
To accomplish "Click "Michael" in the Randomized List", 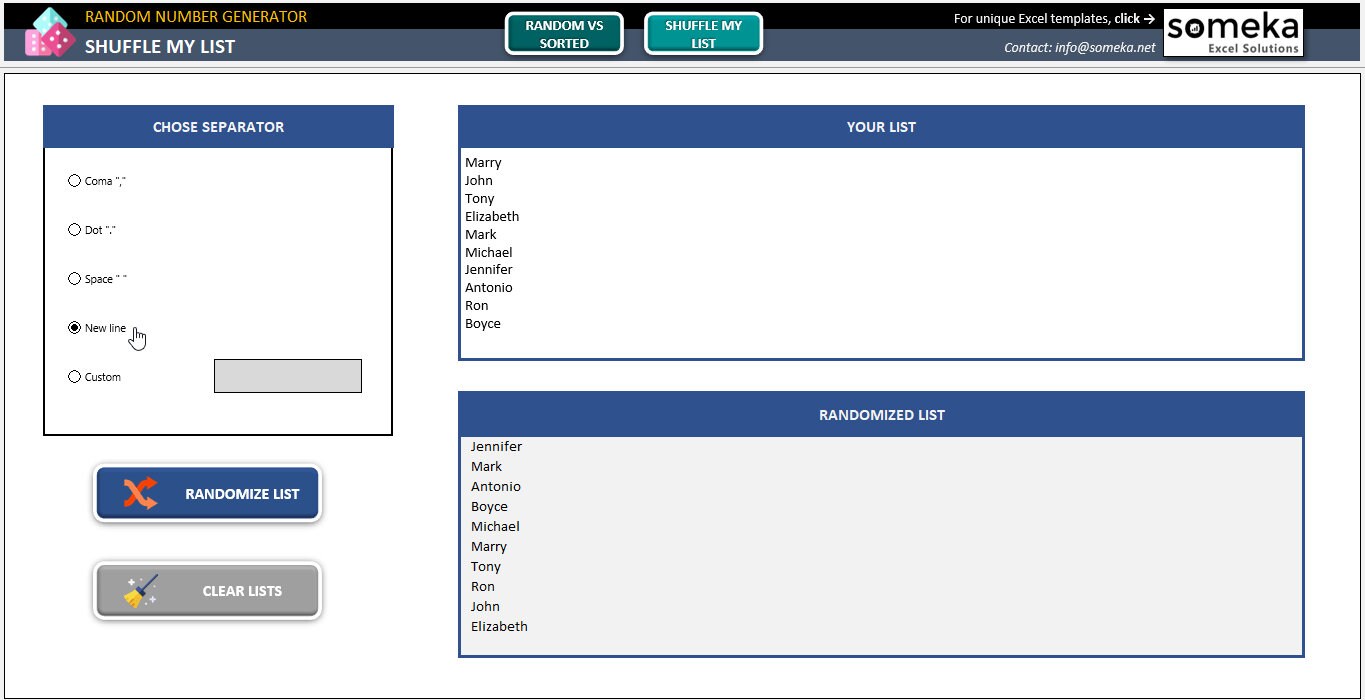I will point(496,527).
